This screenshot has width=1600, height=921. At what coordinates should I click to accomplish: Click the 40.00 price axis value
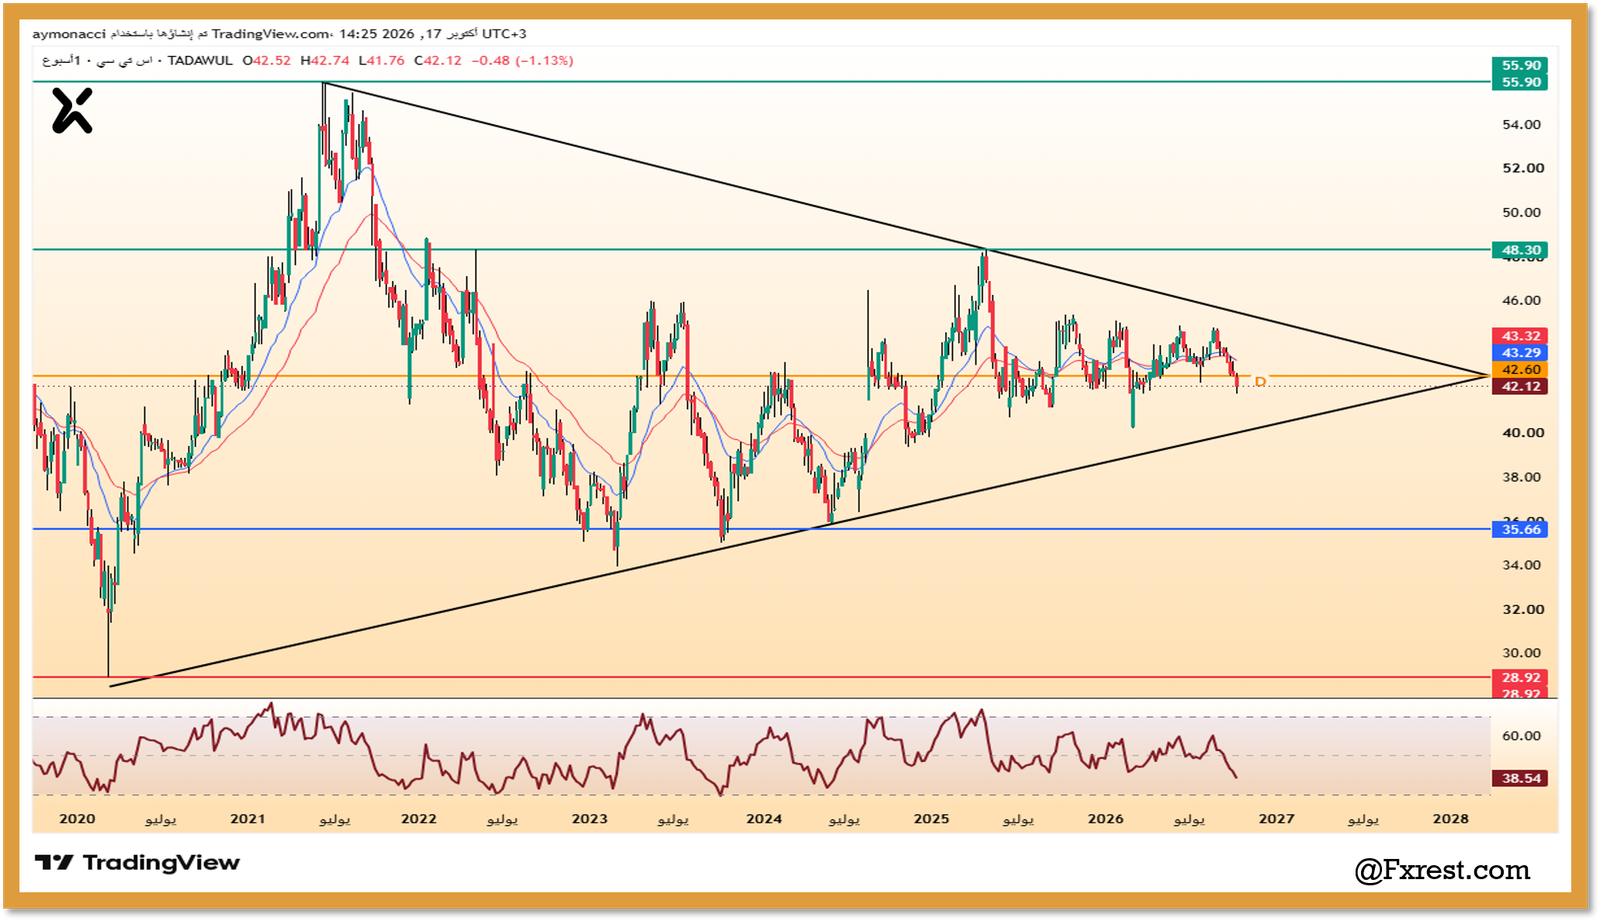(x=1523, y=433)
